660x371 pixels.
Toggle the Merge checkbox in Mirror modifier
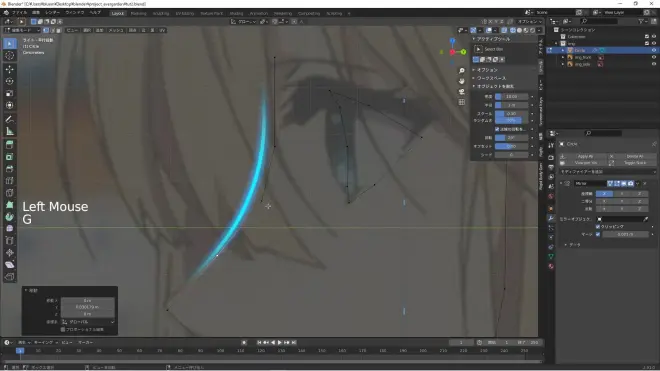click(598, 234)
